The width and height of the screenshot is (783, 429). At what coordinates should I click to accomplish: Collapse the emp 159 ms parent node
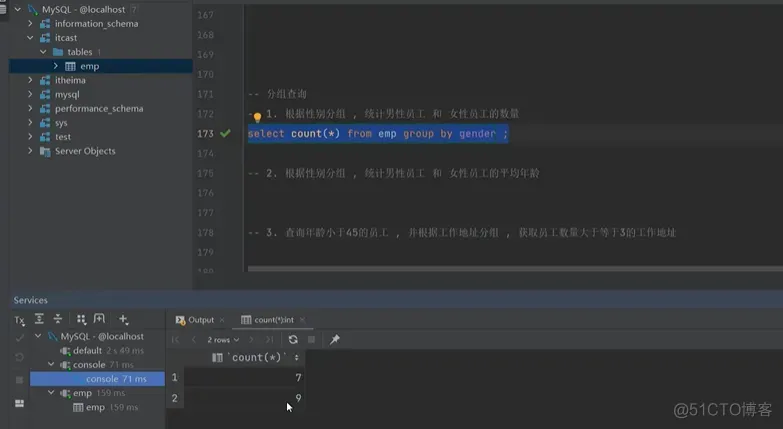pos(51,393)
